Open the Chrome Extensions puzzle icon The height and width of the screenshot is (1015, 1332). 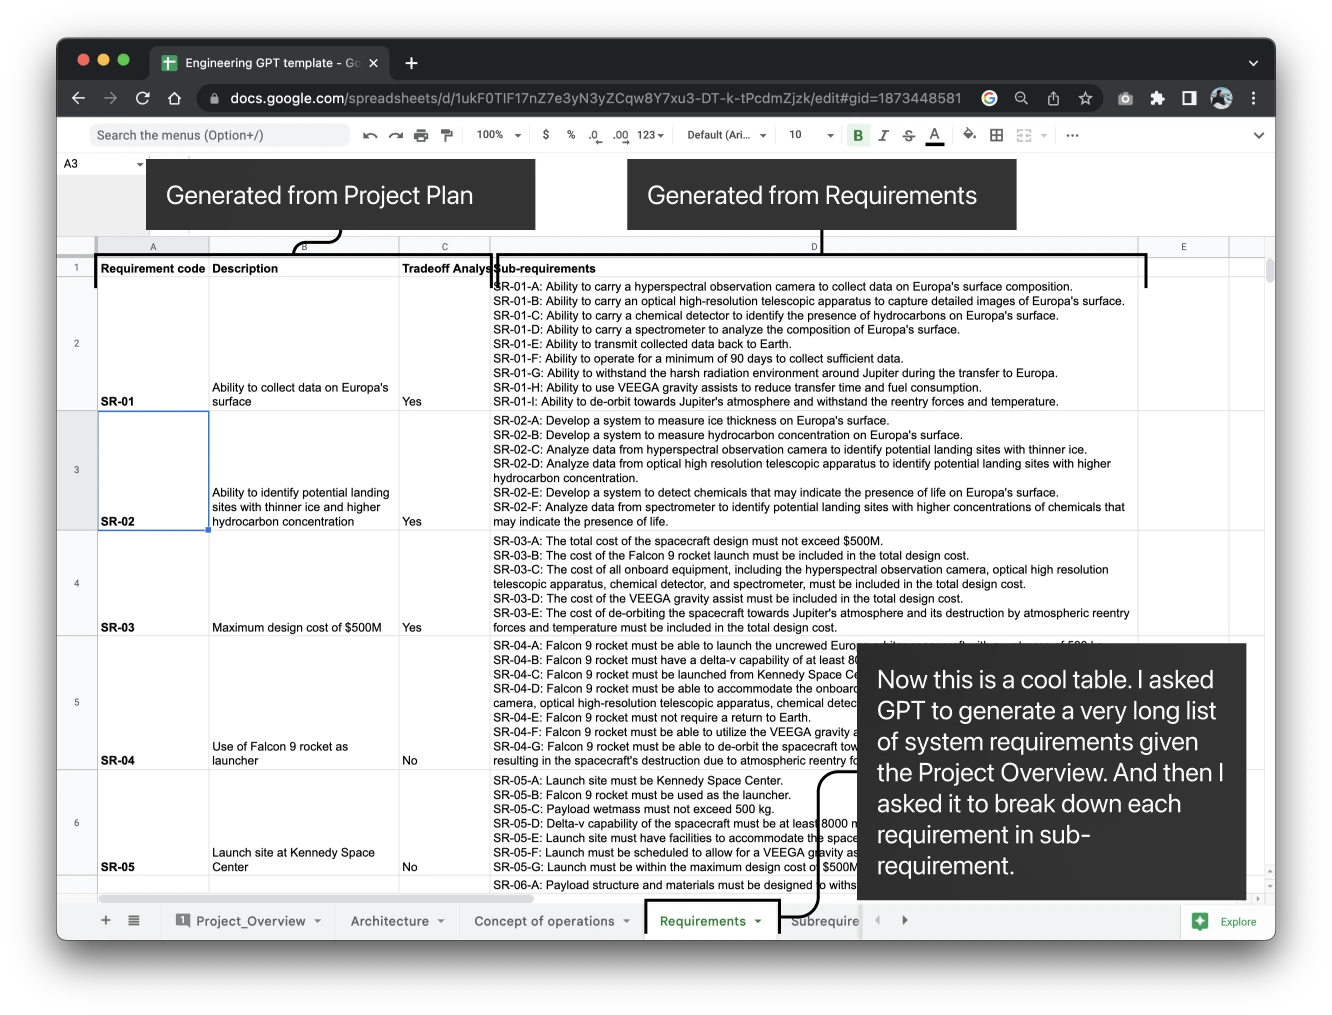tap(1157, 98)
